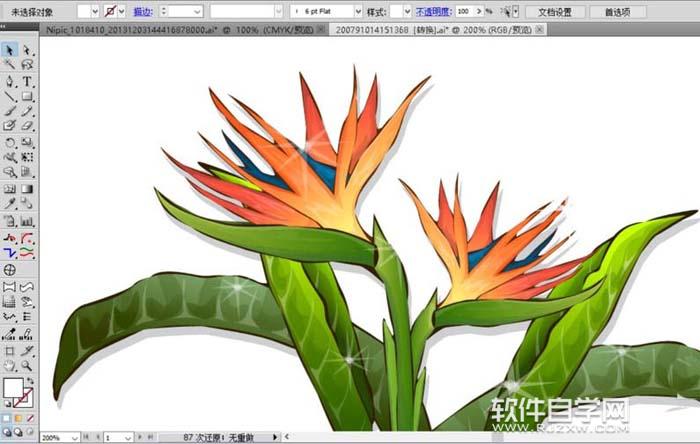Select the Symbol Sprayer tool
The width and height of the screenshot is (700, 444).
pyautogui.click(x=9, y=221)
